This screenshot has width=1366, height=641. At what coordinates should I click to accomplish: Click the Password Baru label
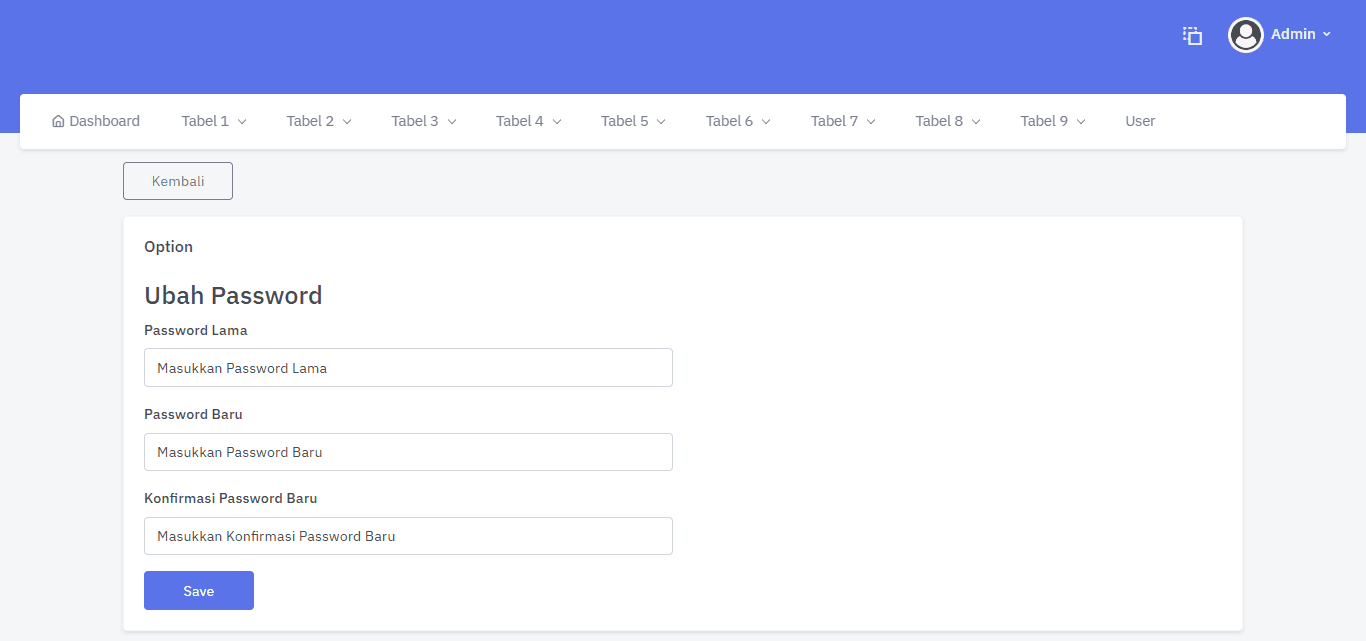194,414
